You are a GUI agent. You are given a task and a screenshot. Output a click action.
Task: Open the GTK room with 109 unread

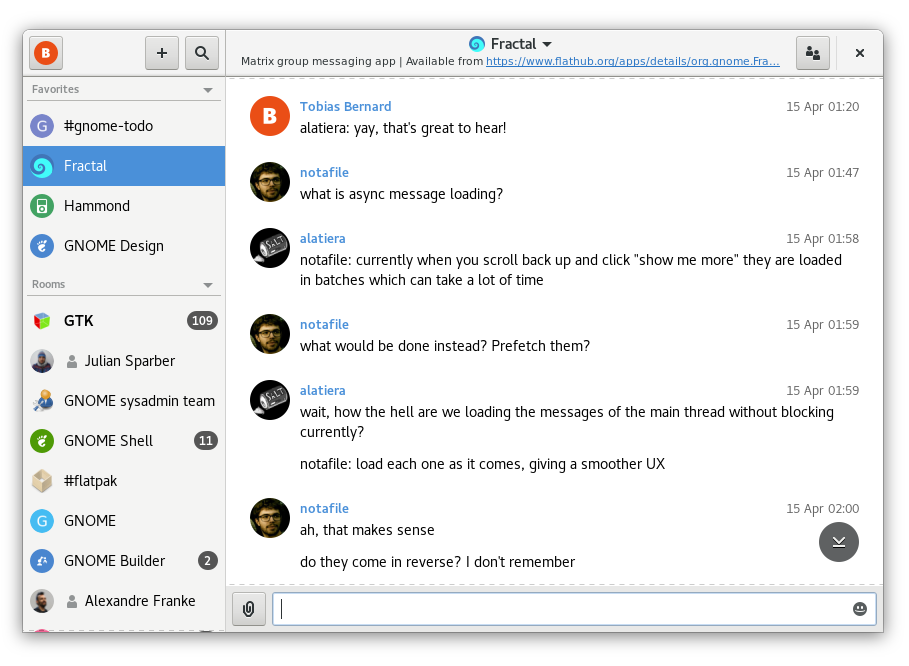click(124, 321)
